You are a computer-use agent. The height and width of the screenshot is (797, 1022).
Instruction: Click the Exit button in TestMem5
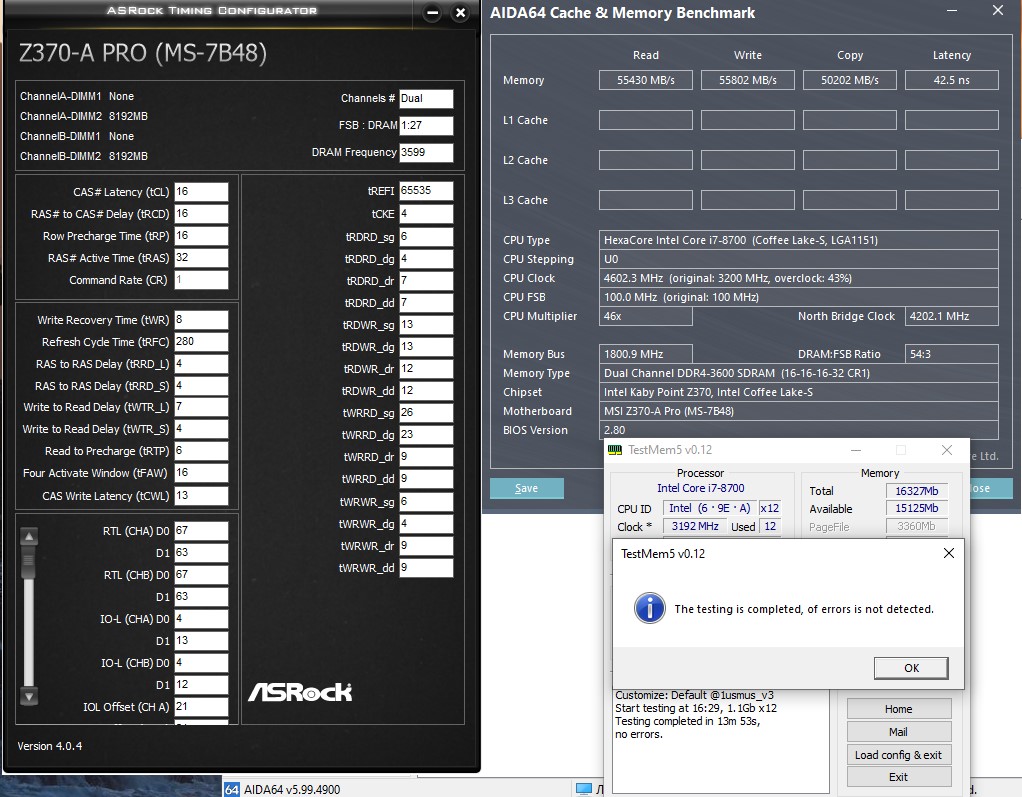point(899,777)
